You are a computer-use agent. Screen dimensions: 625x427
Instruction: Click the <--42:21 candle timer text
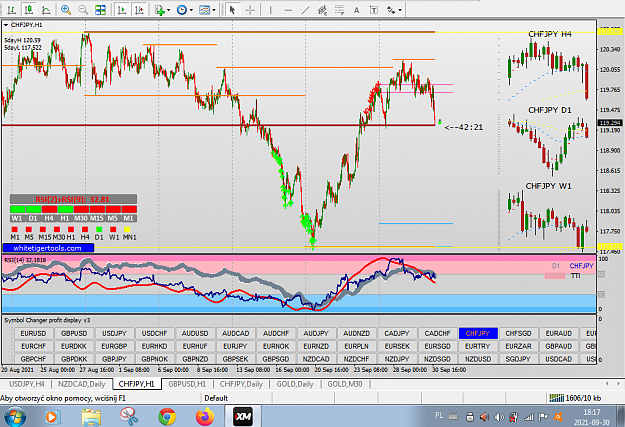tap(464, 127)
